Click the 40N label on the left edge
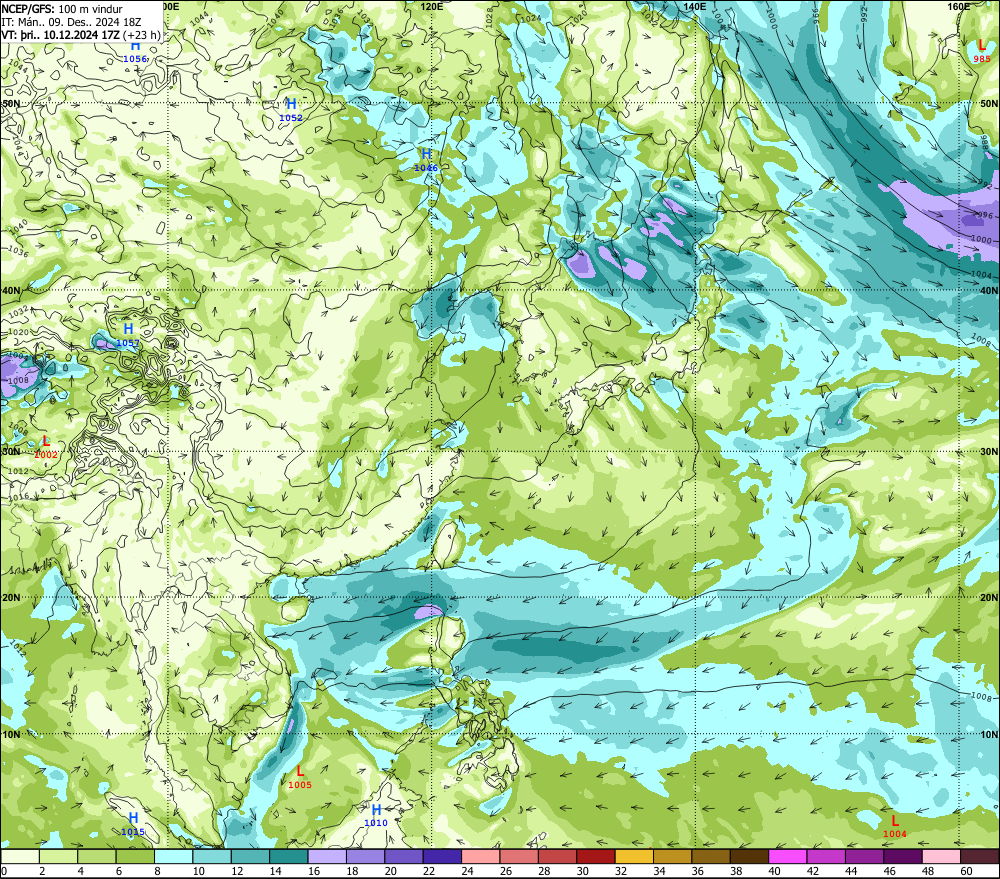Viewport: 1000px width, 879px height. tap(11, 291)
